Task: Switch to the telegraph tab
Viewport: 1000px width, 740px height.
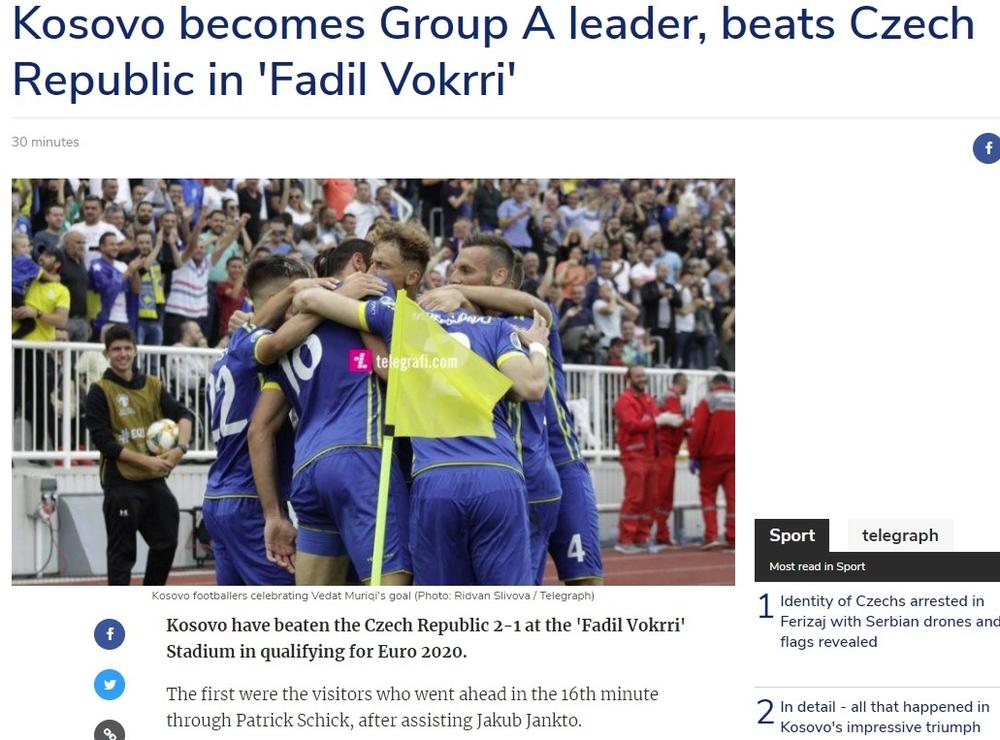Action: [900, 535]
